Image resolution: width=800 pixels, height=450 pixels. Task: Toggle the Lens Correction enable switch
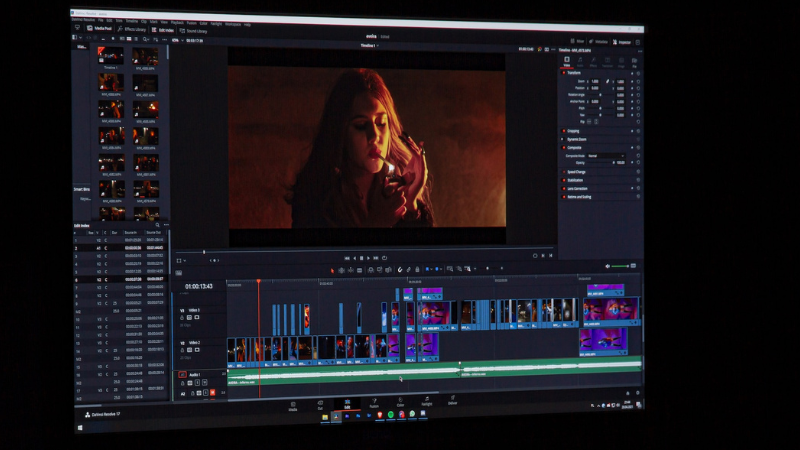coord(564,189)
